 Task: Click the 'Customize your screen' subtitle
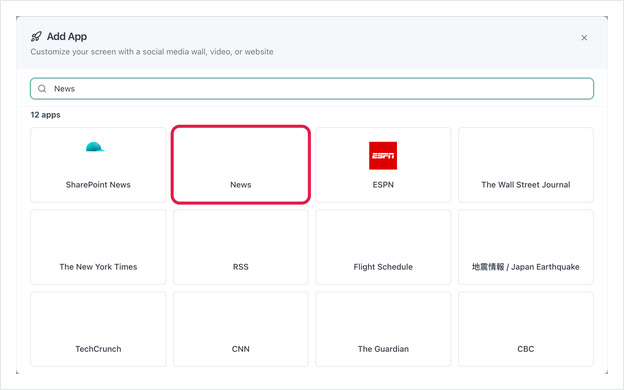click(x=152, y=52)
